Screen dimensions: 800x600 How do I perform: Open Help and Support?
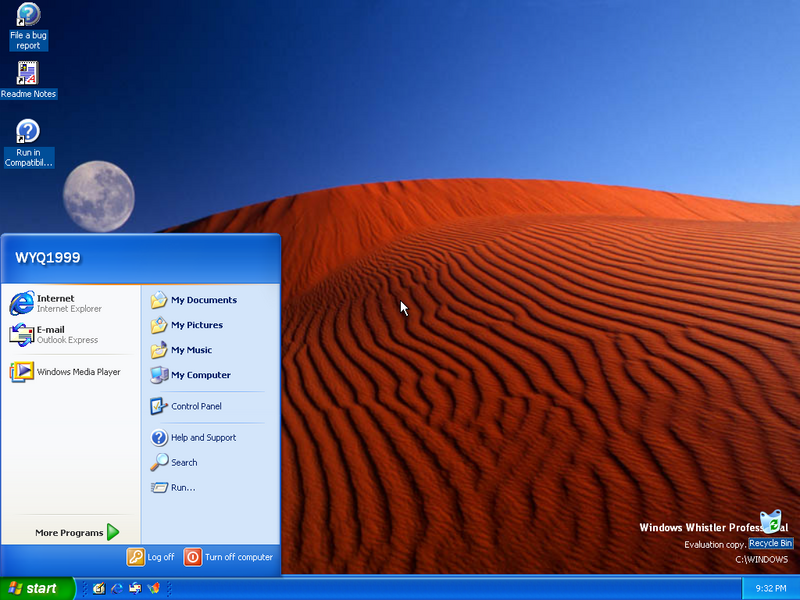[203, 437]
